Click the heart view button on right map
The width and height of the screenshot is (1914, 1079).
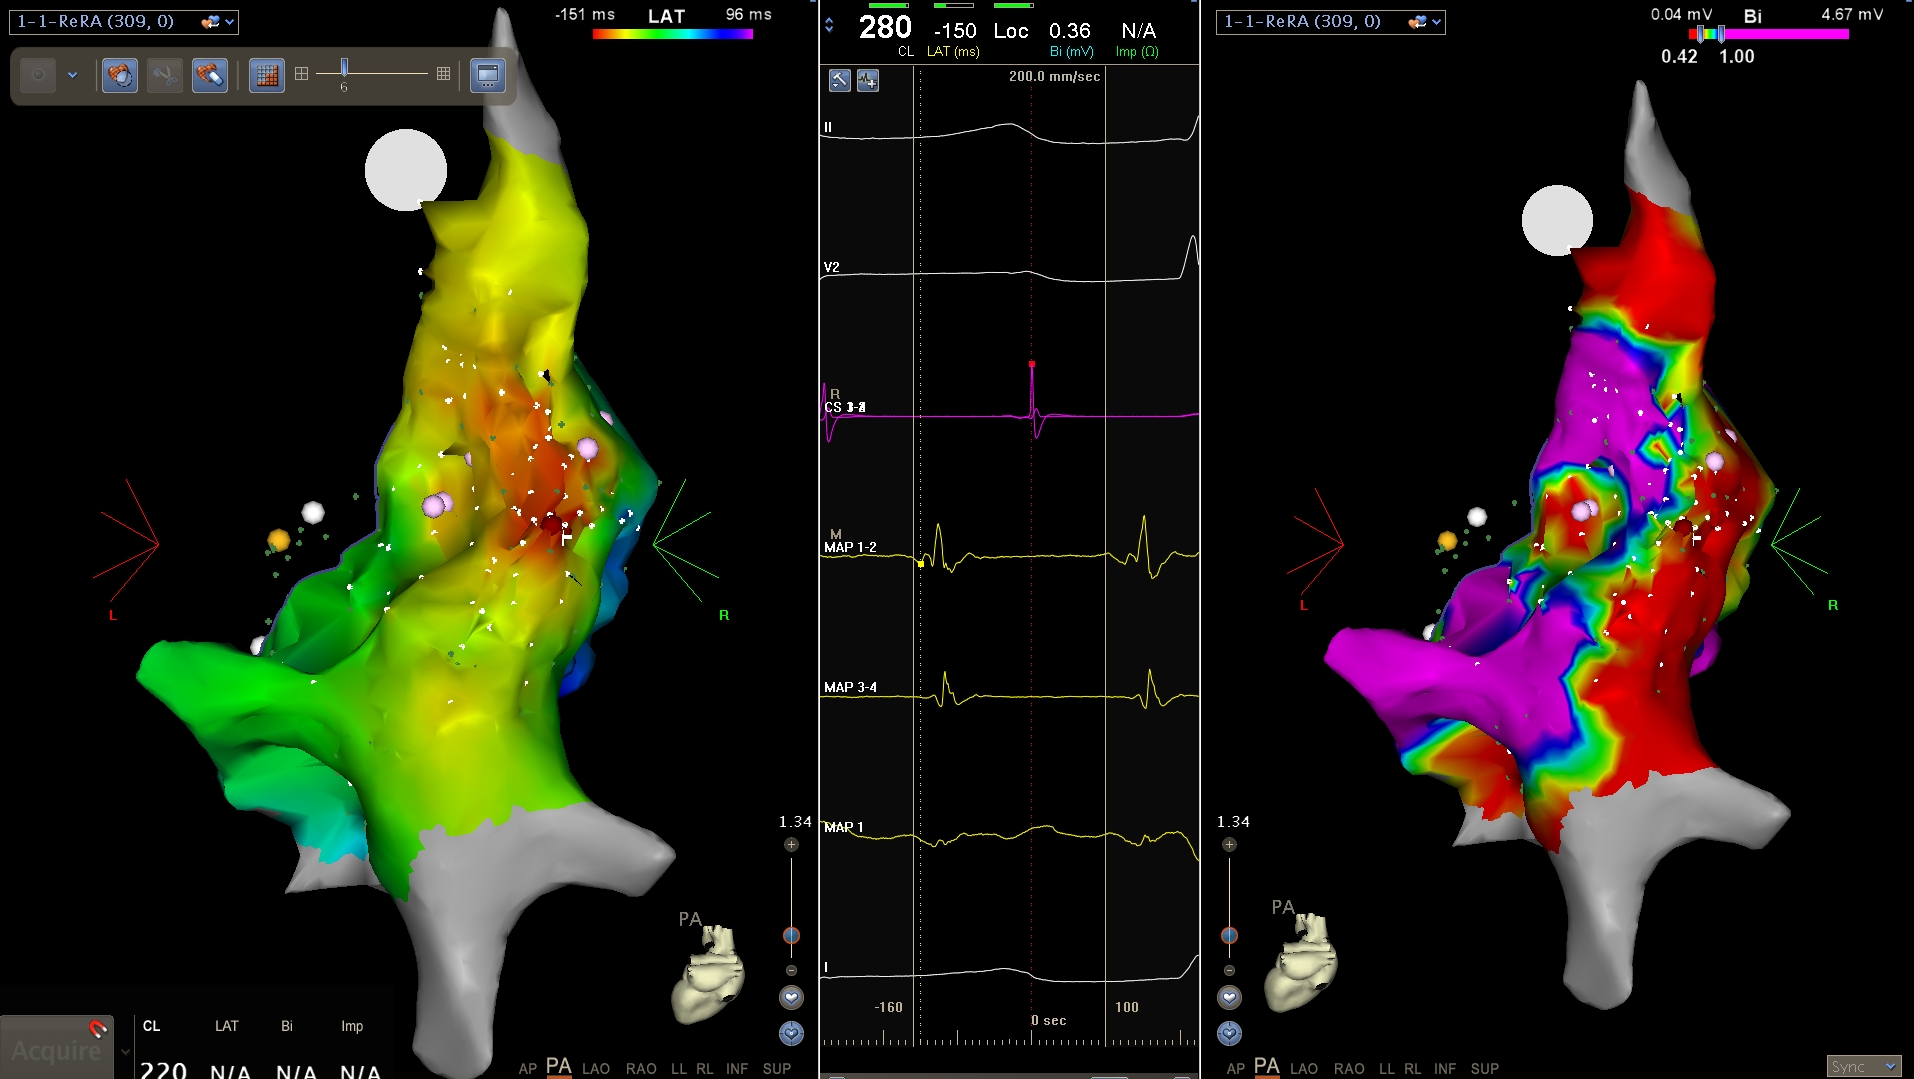coord(1229,998)
